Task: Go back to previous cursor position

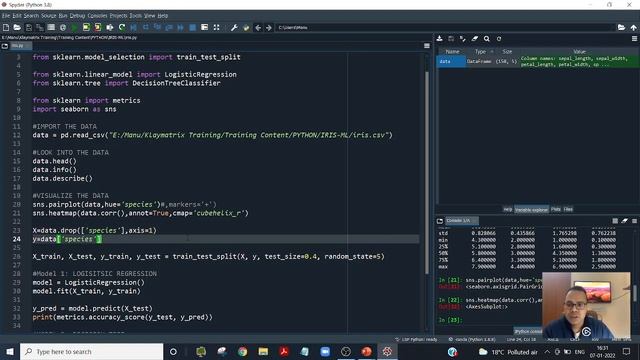Action: click(258, 27)
